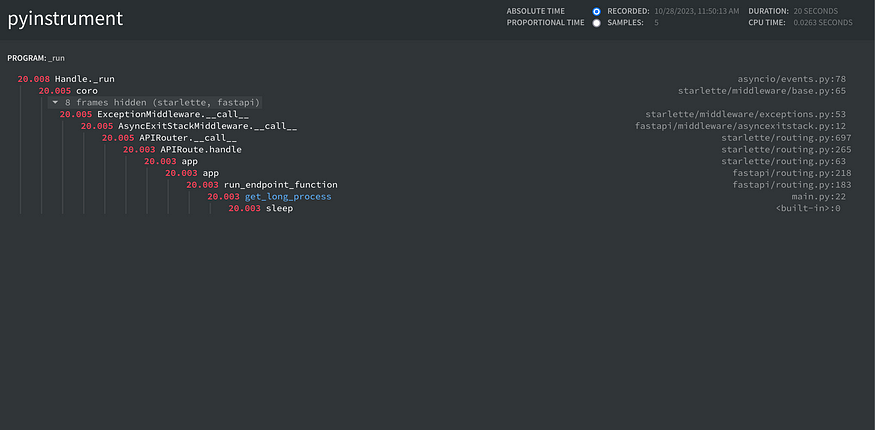
Task: Click the Duration 20 SECONDS value
Action: point(815,11)
